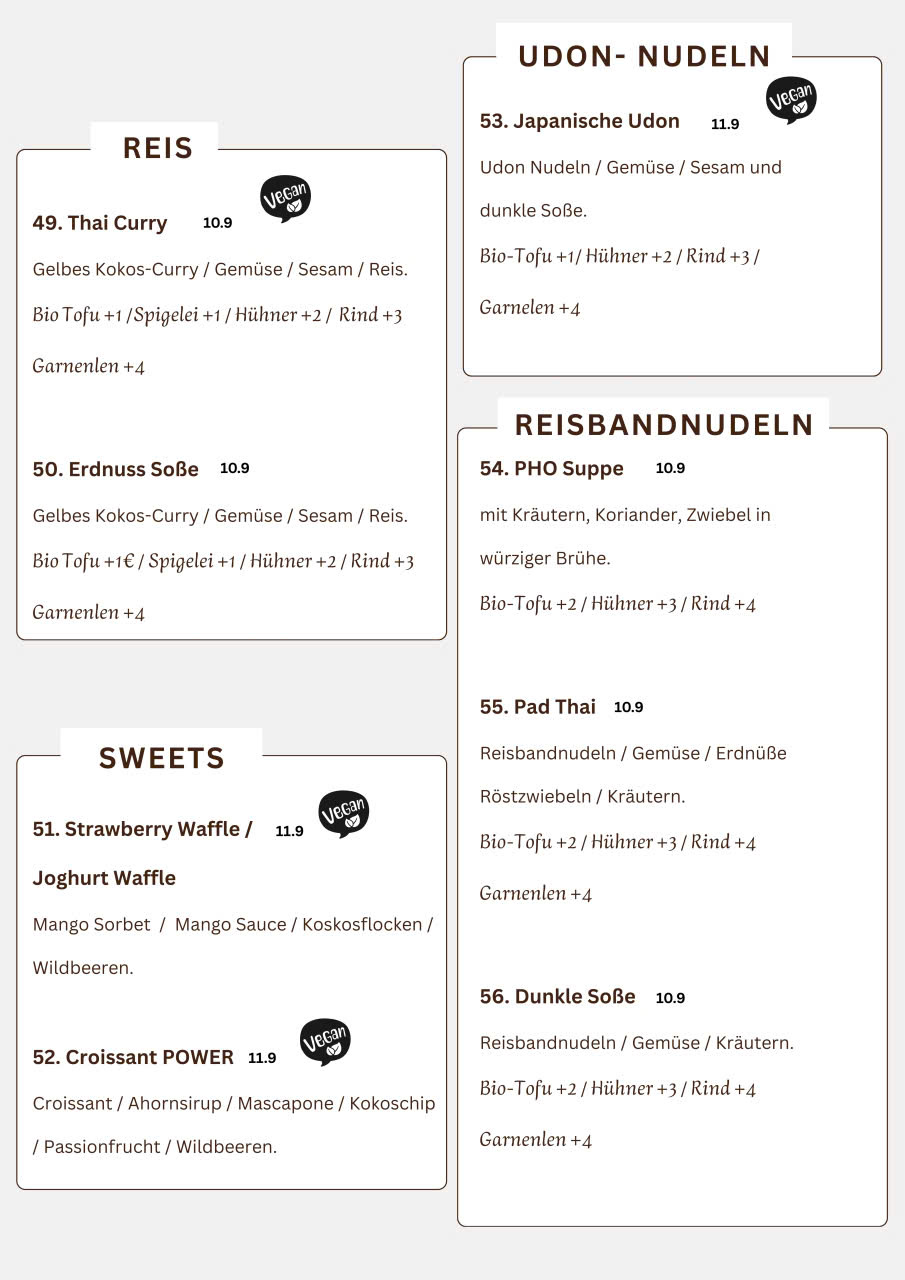The height and width of the screenshot is (1280, 905).
Task: Choose 53. Japanische Udon dish title
Action: [580, 121]
